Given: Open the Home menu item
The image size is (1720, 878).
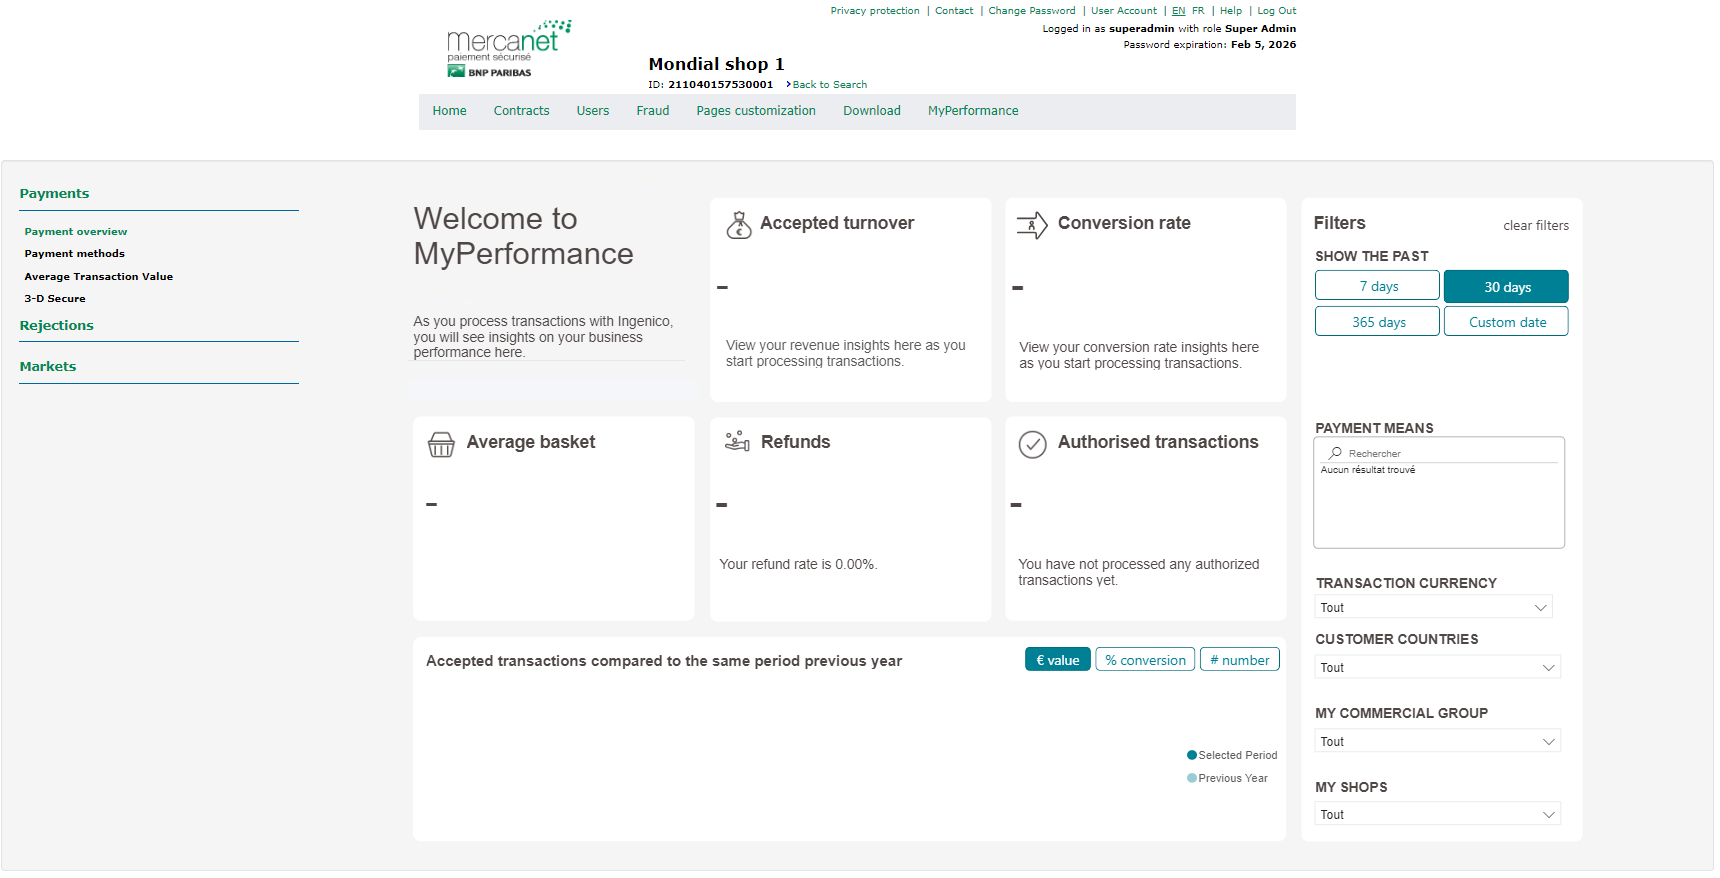Looking at the screenshot, I should click(449, 111).
